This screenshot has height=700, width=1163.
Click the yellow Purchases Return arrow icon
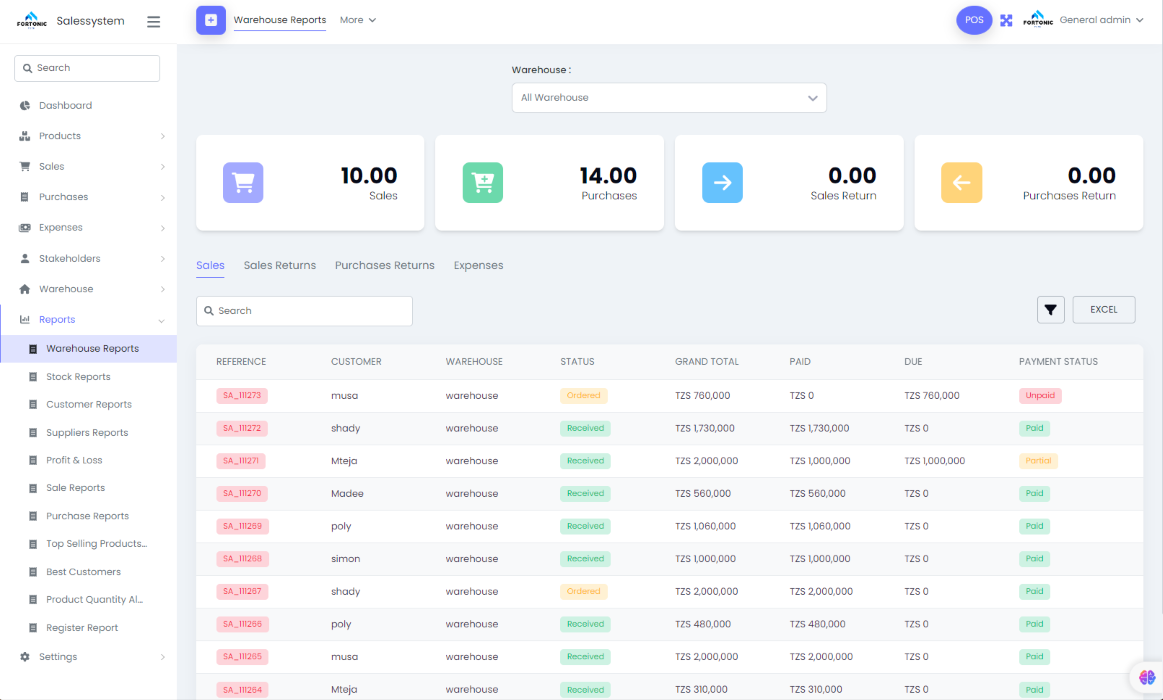(x=961, y=183)
